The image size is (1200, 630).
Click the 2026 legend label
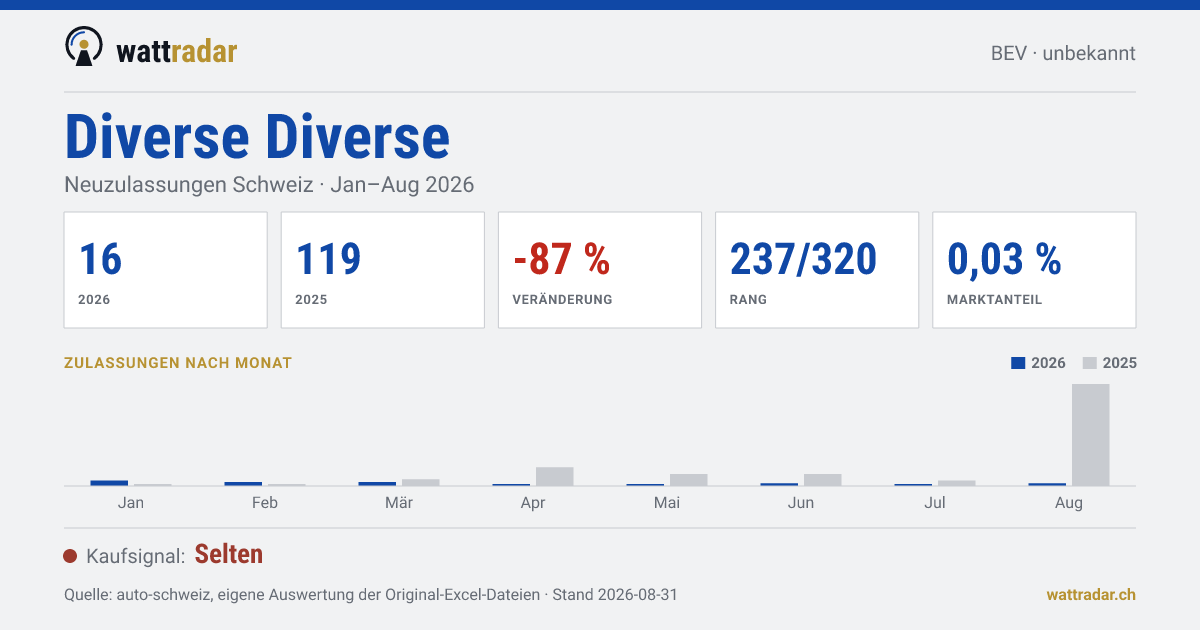point(1048,363)
